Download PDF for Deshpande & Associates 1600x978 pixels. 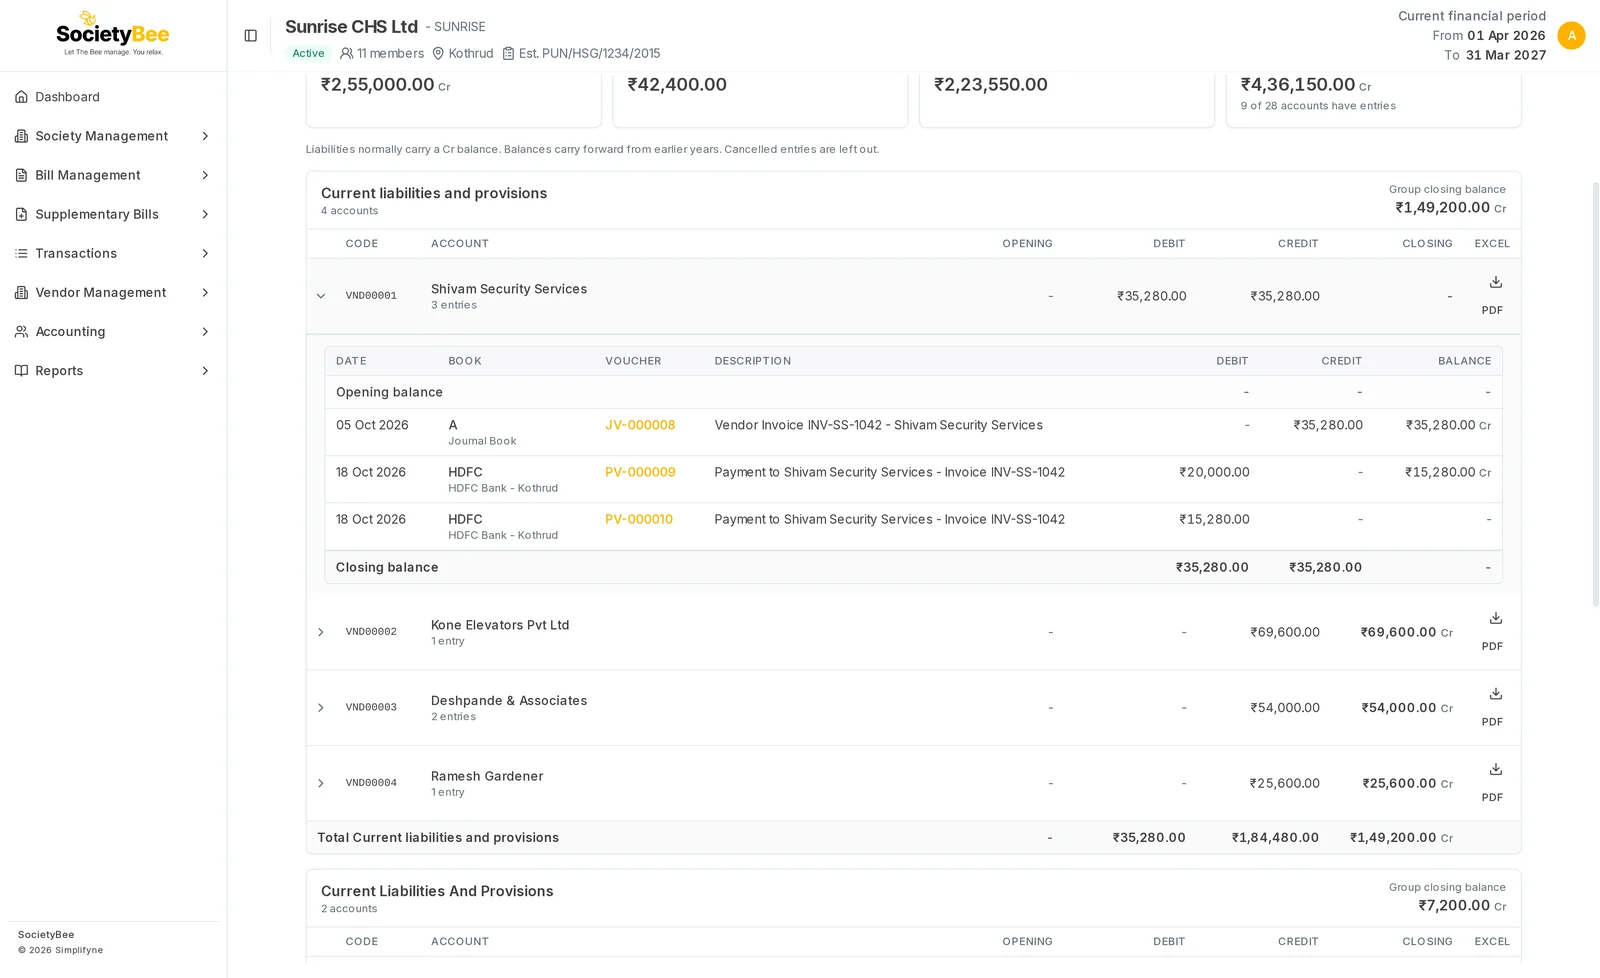coord(1492,722)
